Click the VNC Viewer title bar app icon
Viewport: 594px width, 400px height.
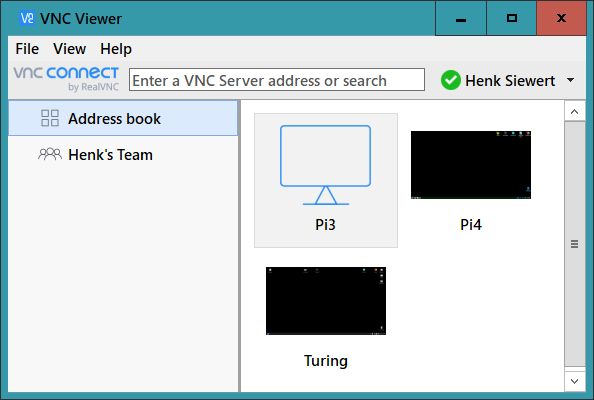click(27, 18)
